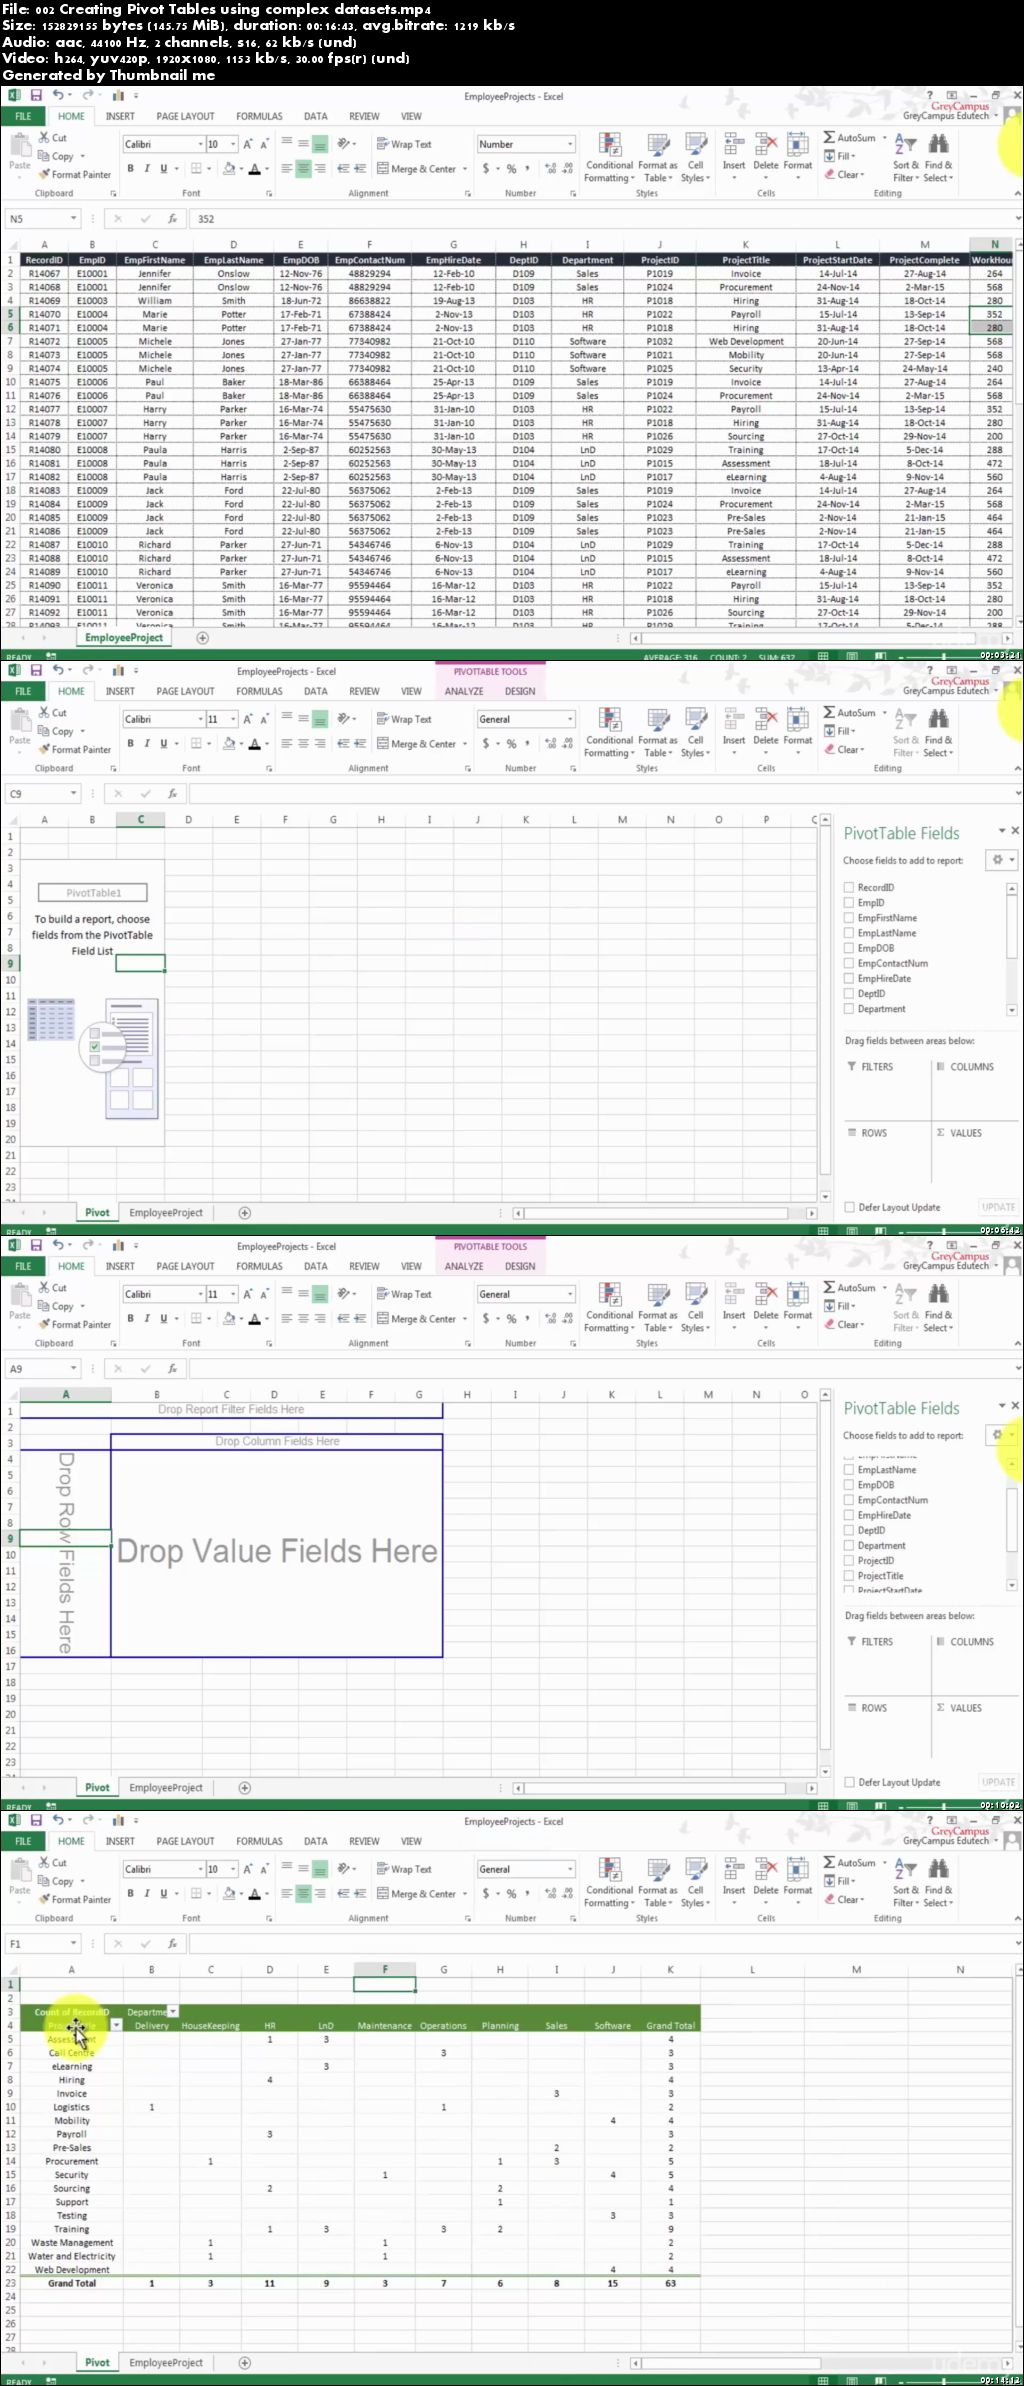Select the Pivot sheet tab in the finished pivot window

point(97,2363)
